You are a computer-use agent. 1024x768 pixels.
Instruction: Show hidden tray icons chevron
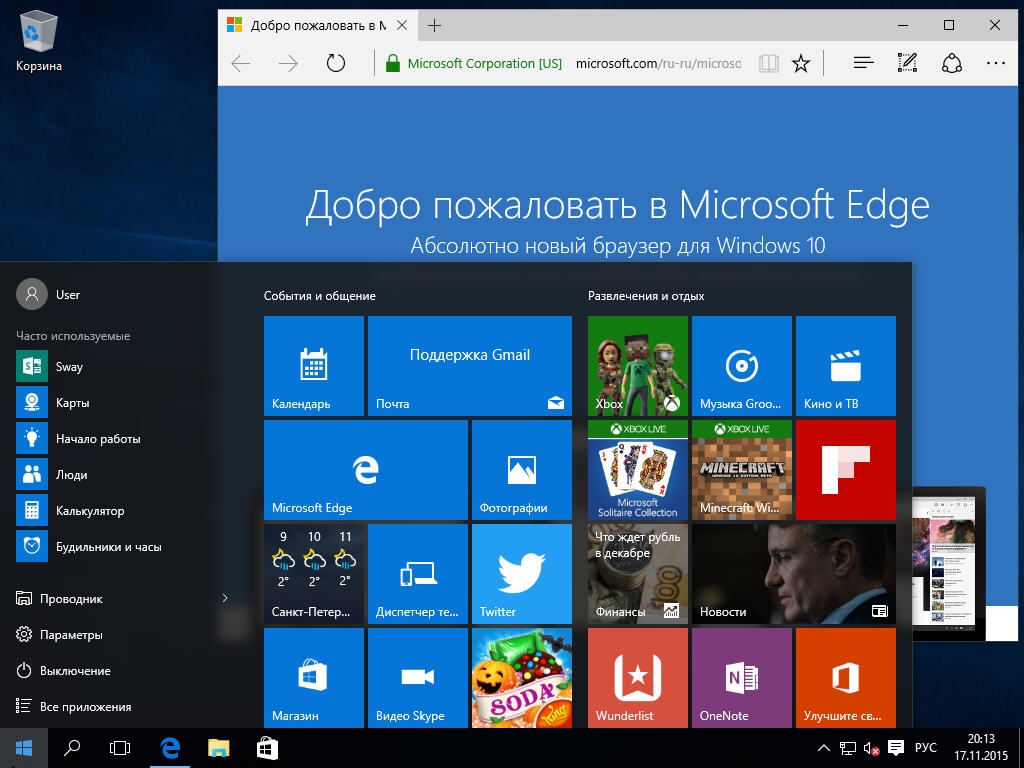824,748
